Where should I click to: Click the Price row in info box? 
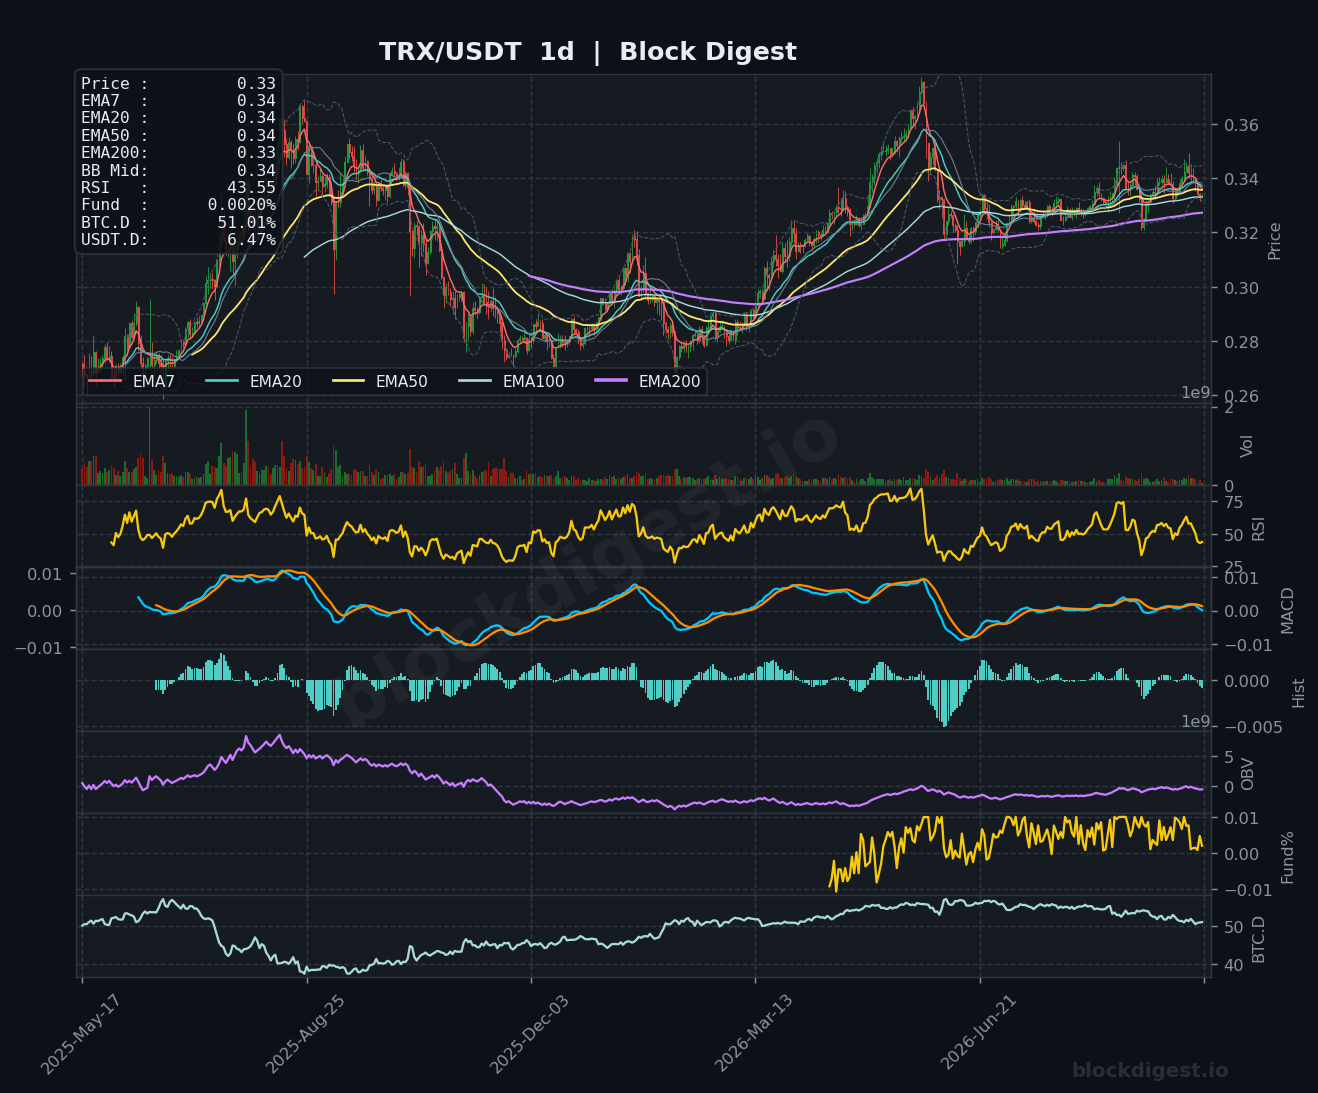(178, 83)
